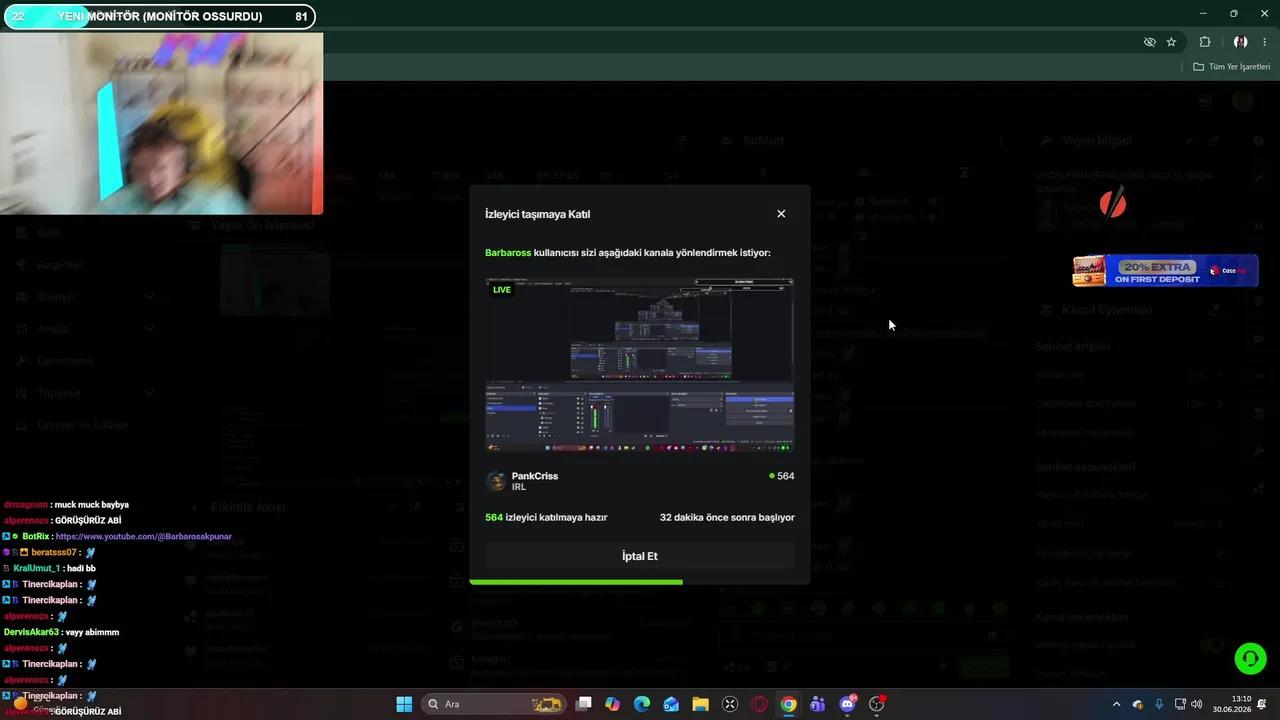Screen dimensions: 1280x720
Task: Click the green headset support button
Action: point(1250,658)
